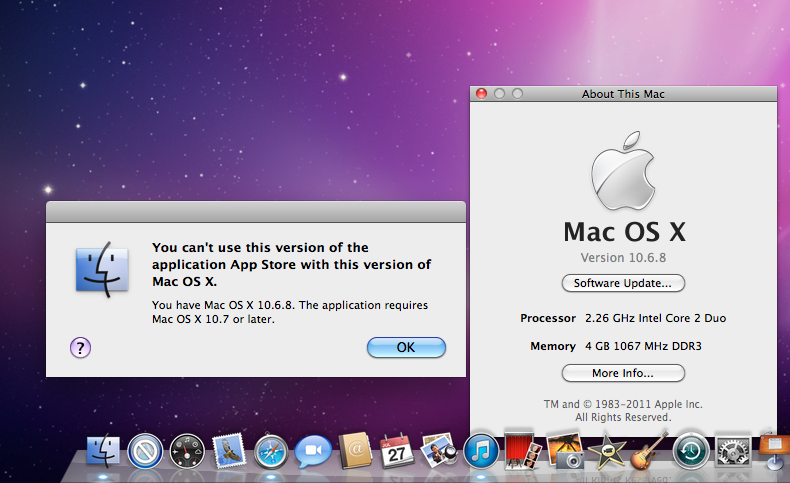790x483 pixels.
Task: Open iChat from the Dock
Action: [x=313, y=451]
